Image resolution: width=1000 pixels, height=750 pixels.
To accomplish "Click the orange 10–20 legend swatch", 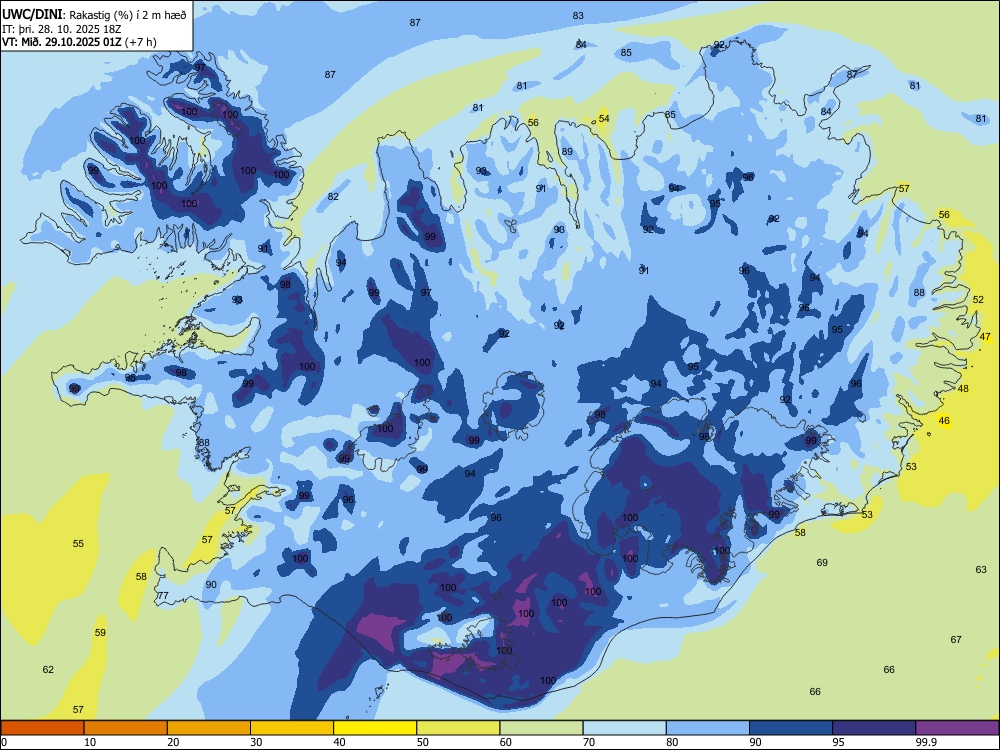I will (126, 728).
